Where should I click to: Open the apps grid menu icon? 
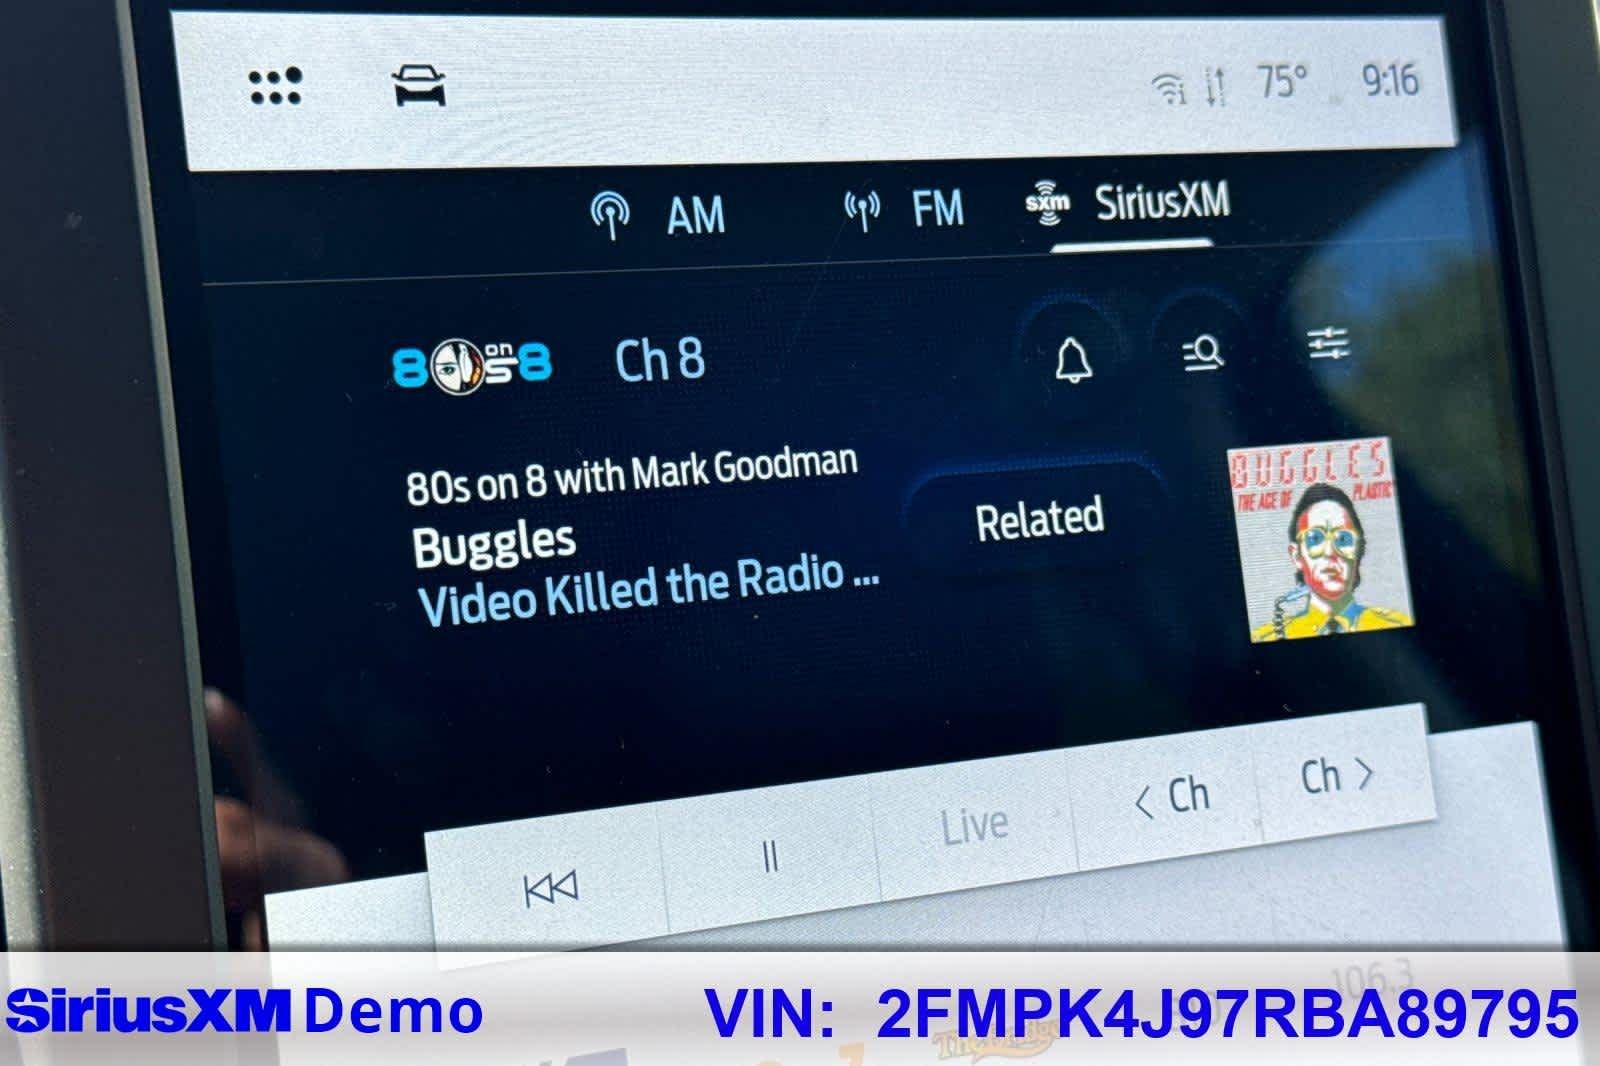click(275, 86)
